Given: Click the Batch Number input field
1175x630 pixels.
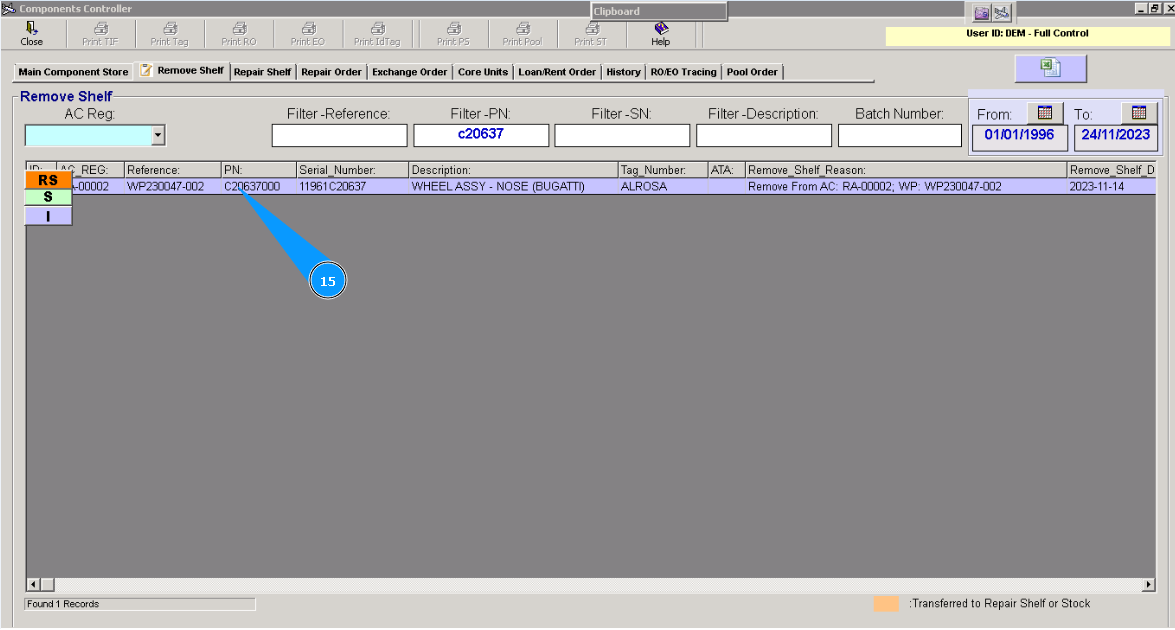Looking at the screenshot, I should pos(899,136).
